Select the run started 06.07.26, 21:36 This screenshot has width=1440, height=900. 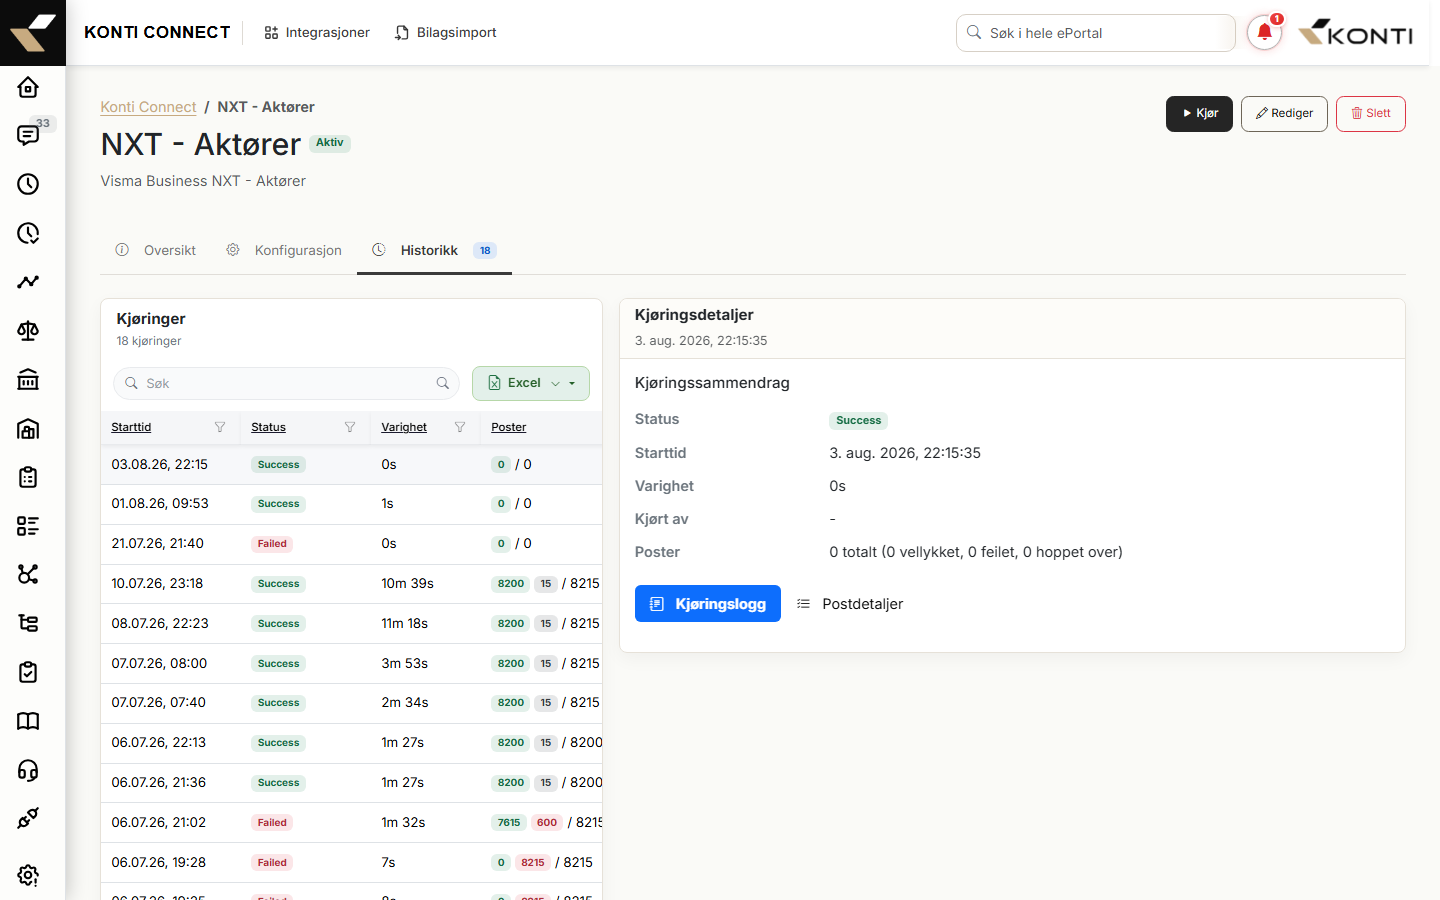coord(351,783)
